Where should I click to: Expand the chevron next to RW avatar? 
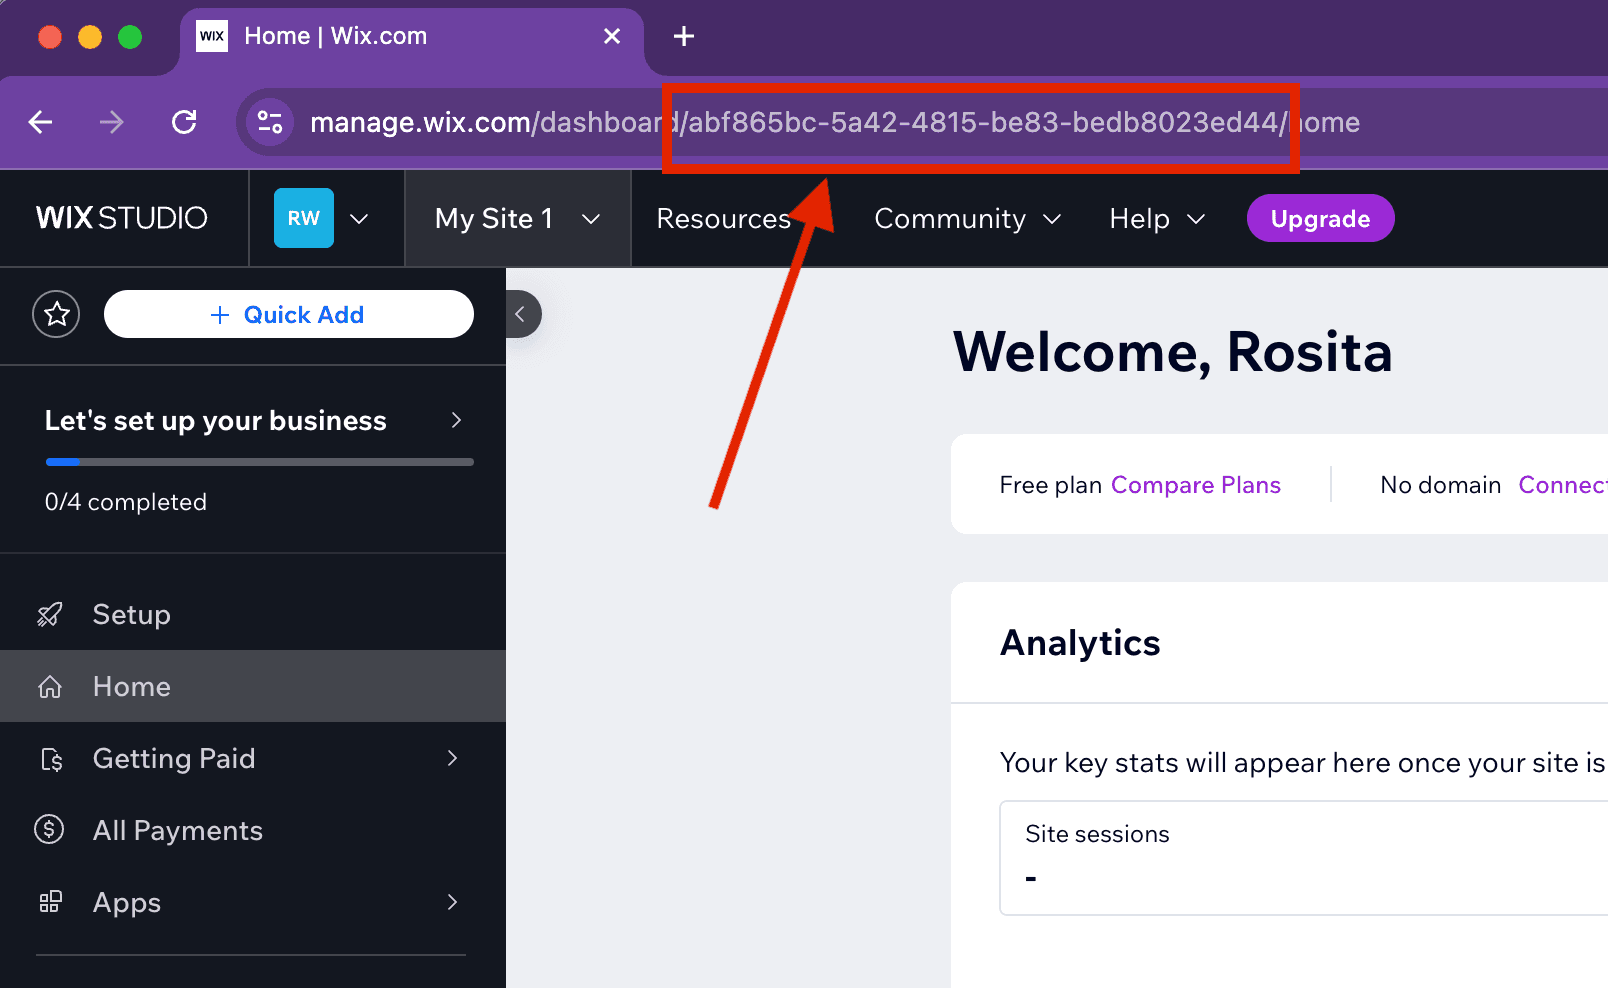359,218
